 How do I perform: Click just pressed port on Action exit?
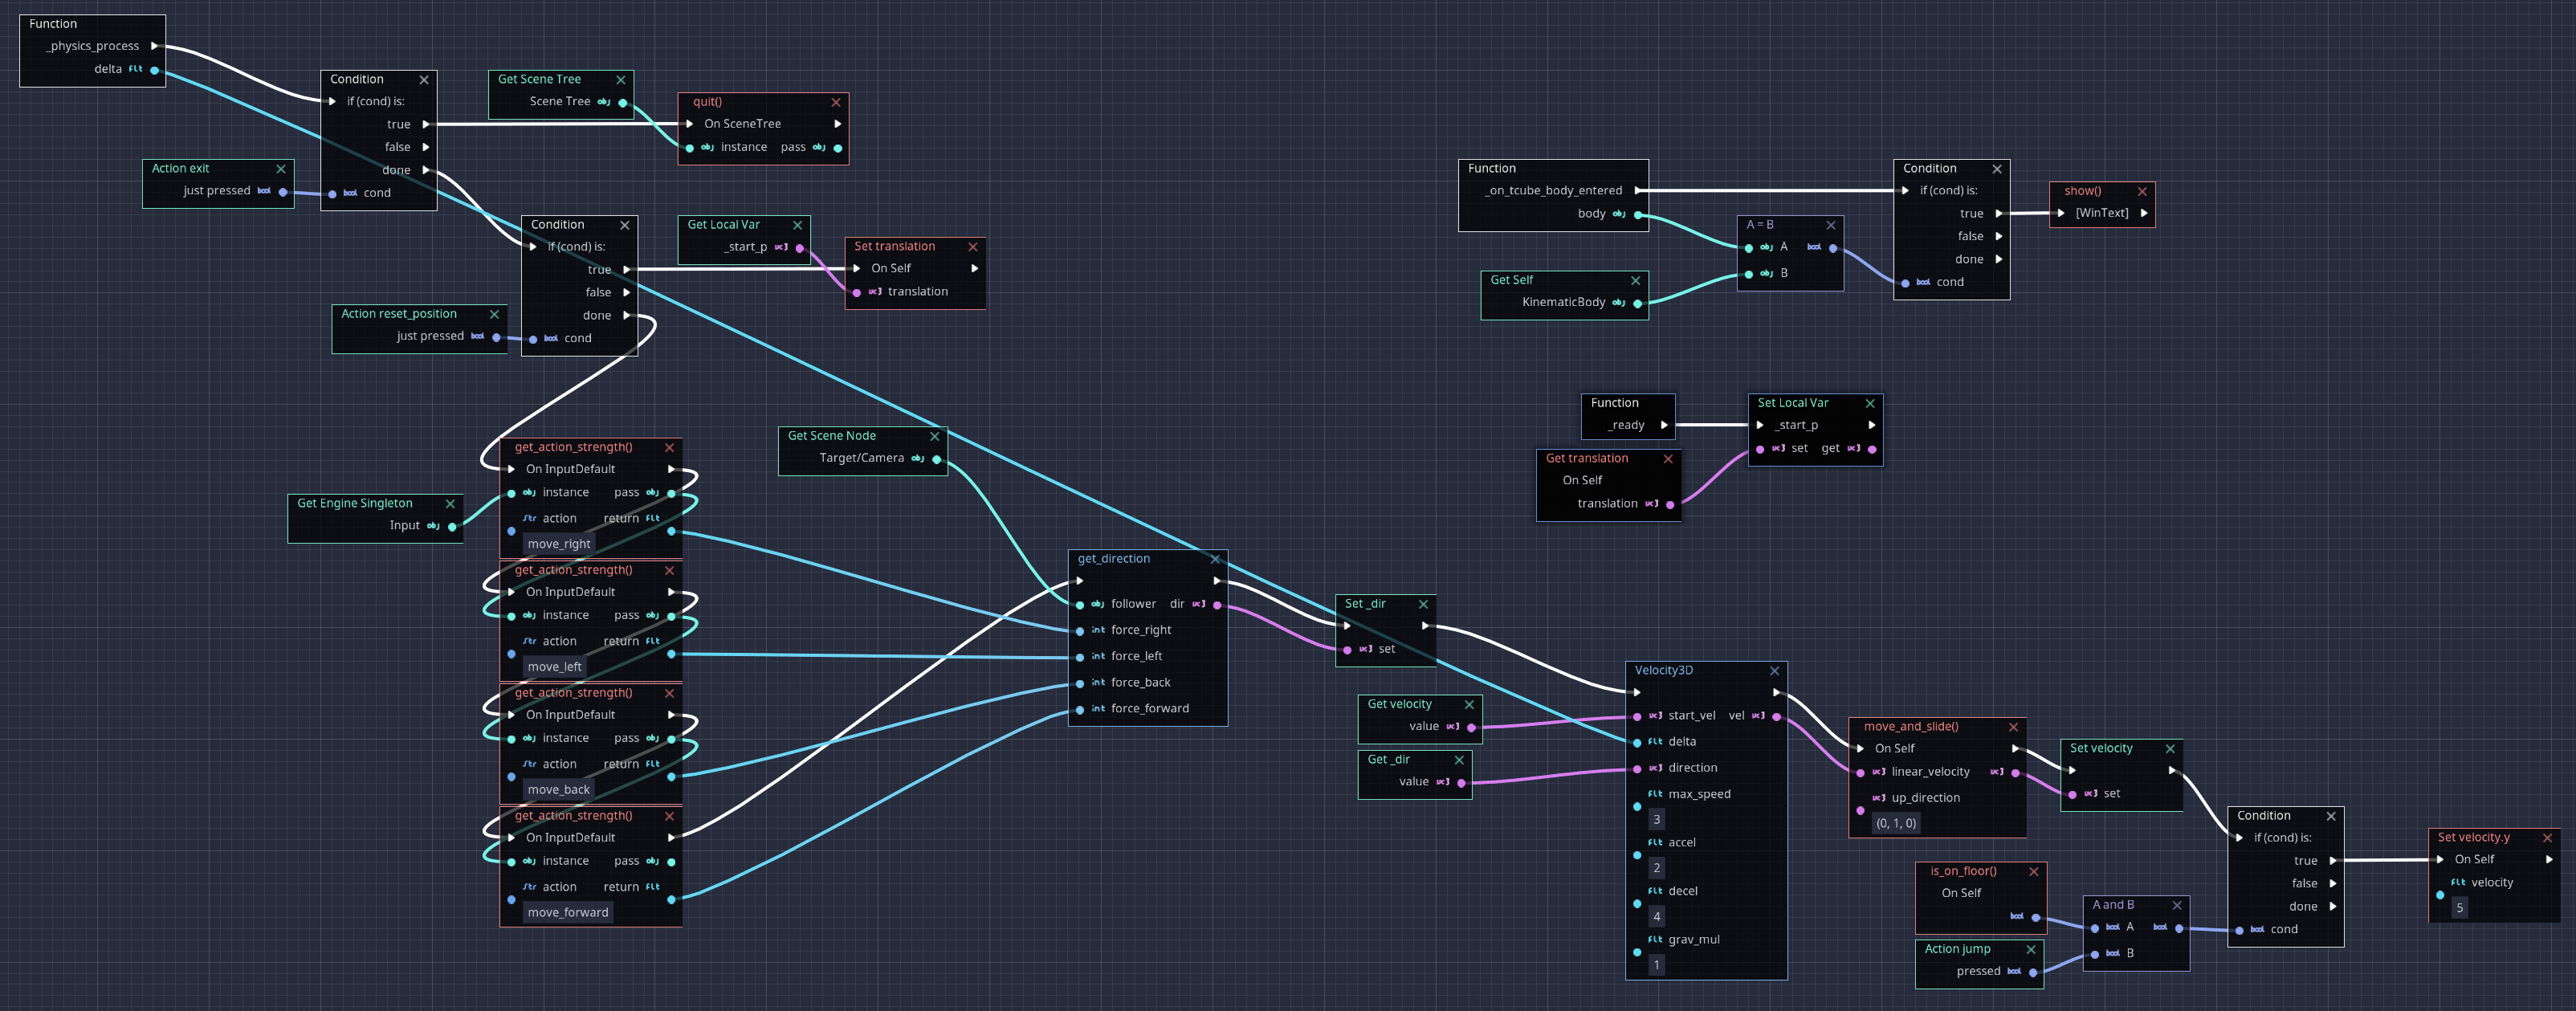pos(283,192)
